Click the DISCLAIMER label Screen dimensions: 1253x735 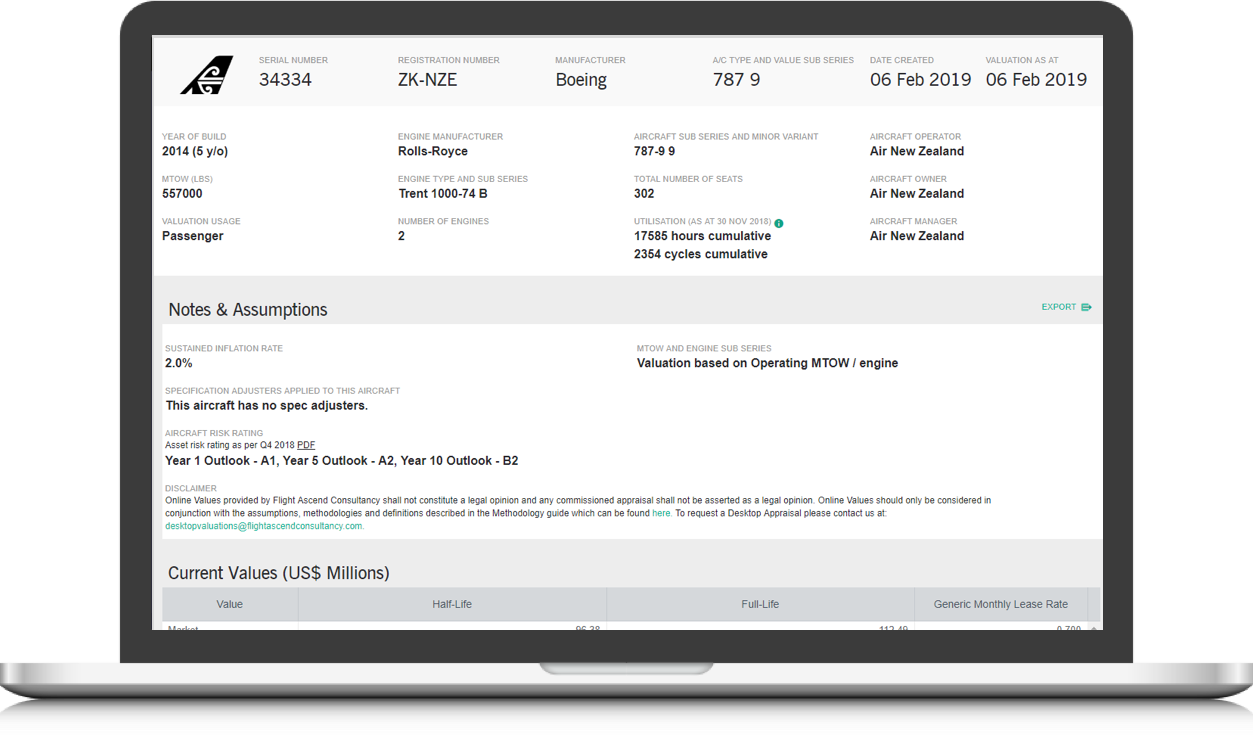click(191, 489)
